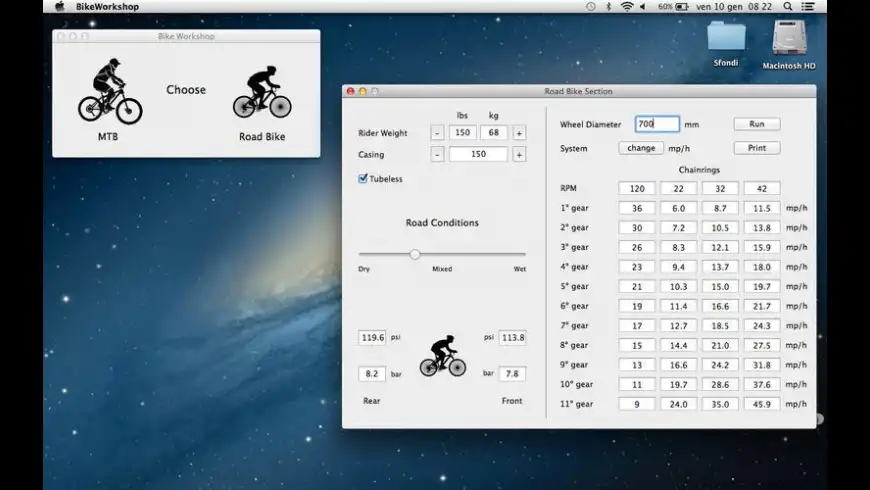This screenshot has width=870, height=490.
Task: Increase Casing value with plus button
Action: tap(519, 155)
